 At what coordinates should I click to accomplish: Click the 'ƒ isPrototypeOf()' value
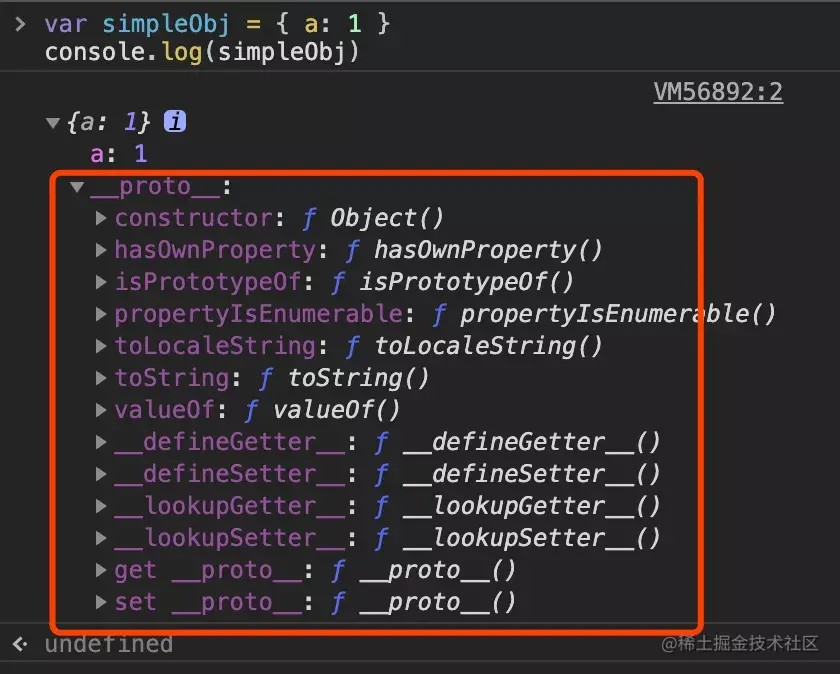point(452,282)
